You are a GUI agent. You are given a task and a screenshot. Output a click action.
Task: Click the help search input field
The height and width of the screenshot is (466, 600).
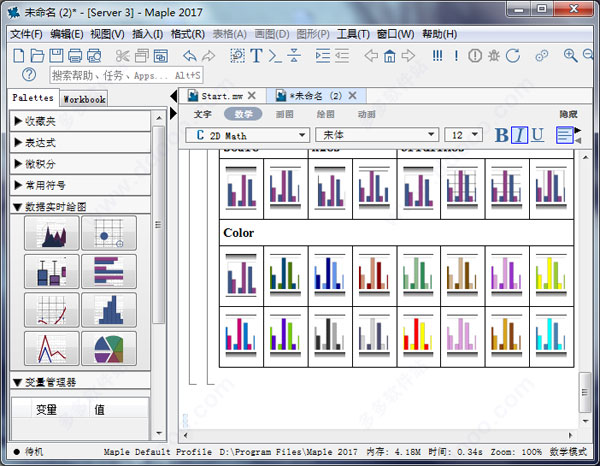pyautogui.click(x=126, y=75)
